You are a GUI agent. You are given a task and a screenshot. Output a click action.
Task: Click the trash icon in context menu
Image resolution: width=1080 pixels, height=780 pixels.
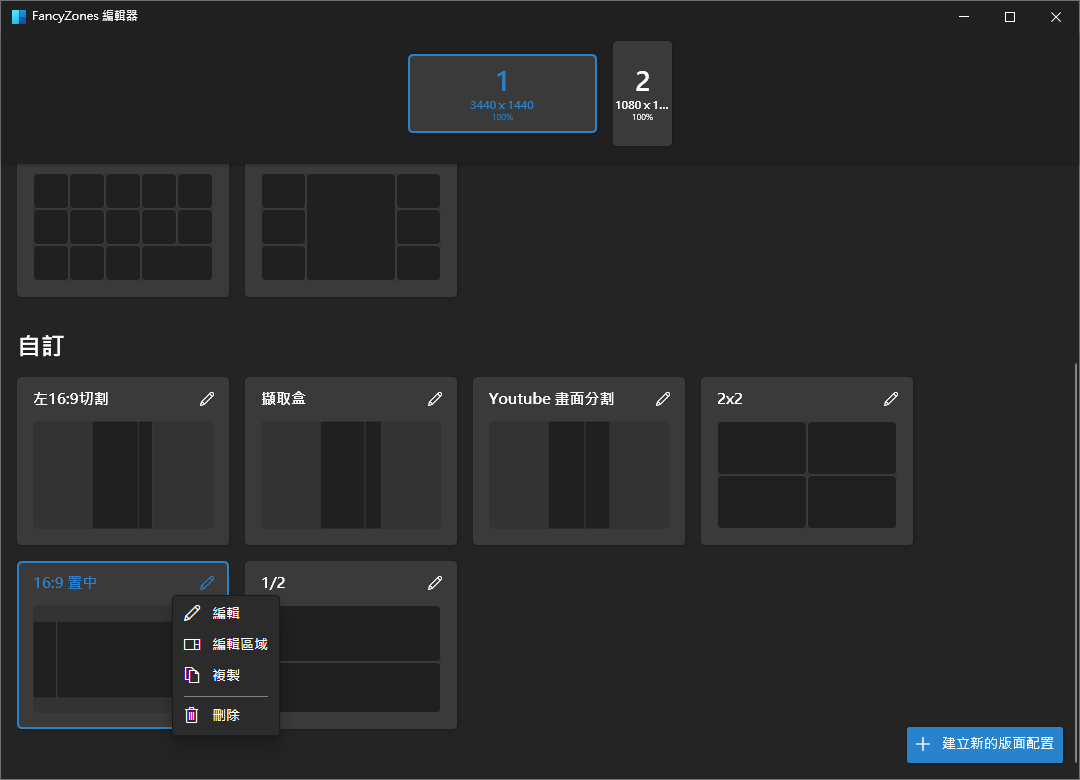coord(193,715)
